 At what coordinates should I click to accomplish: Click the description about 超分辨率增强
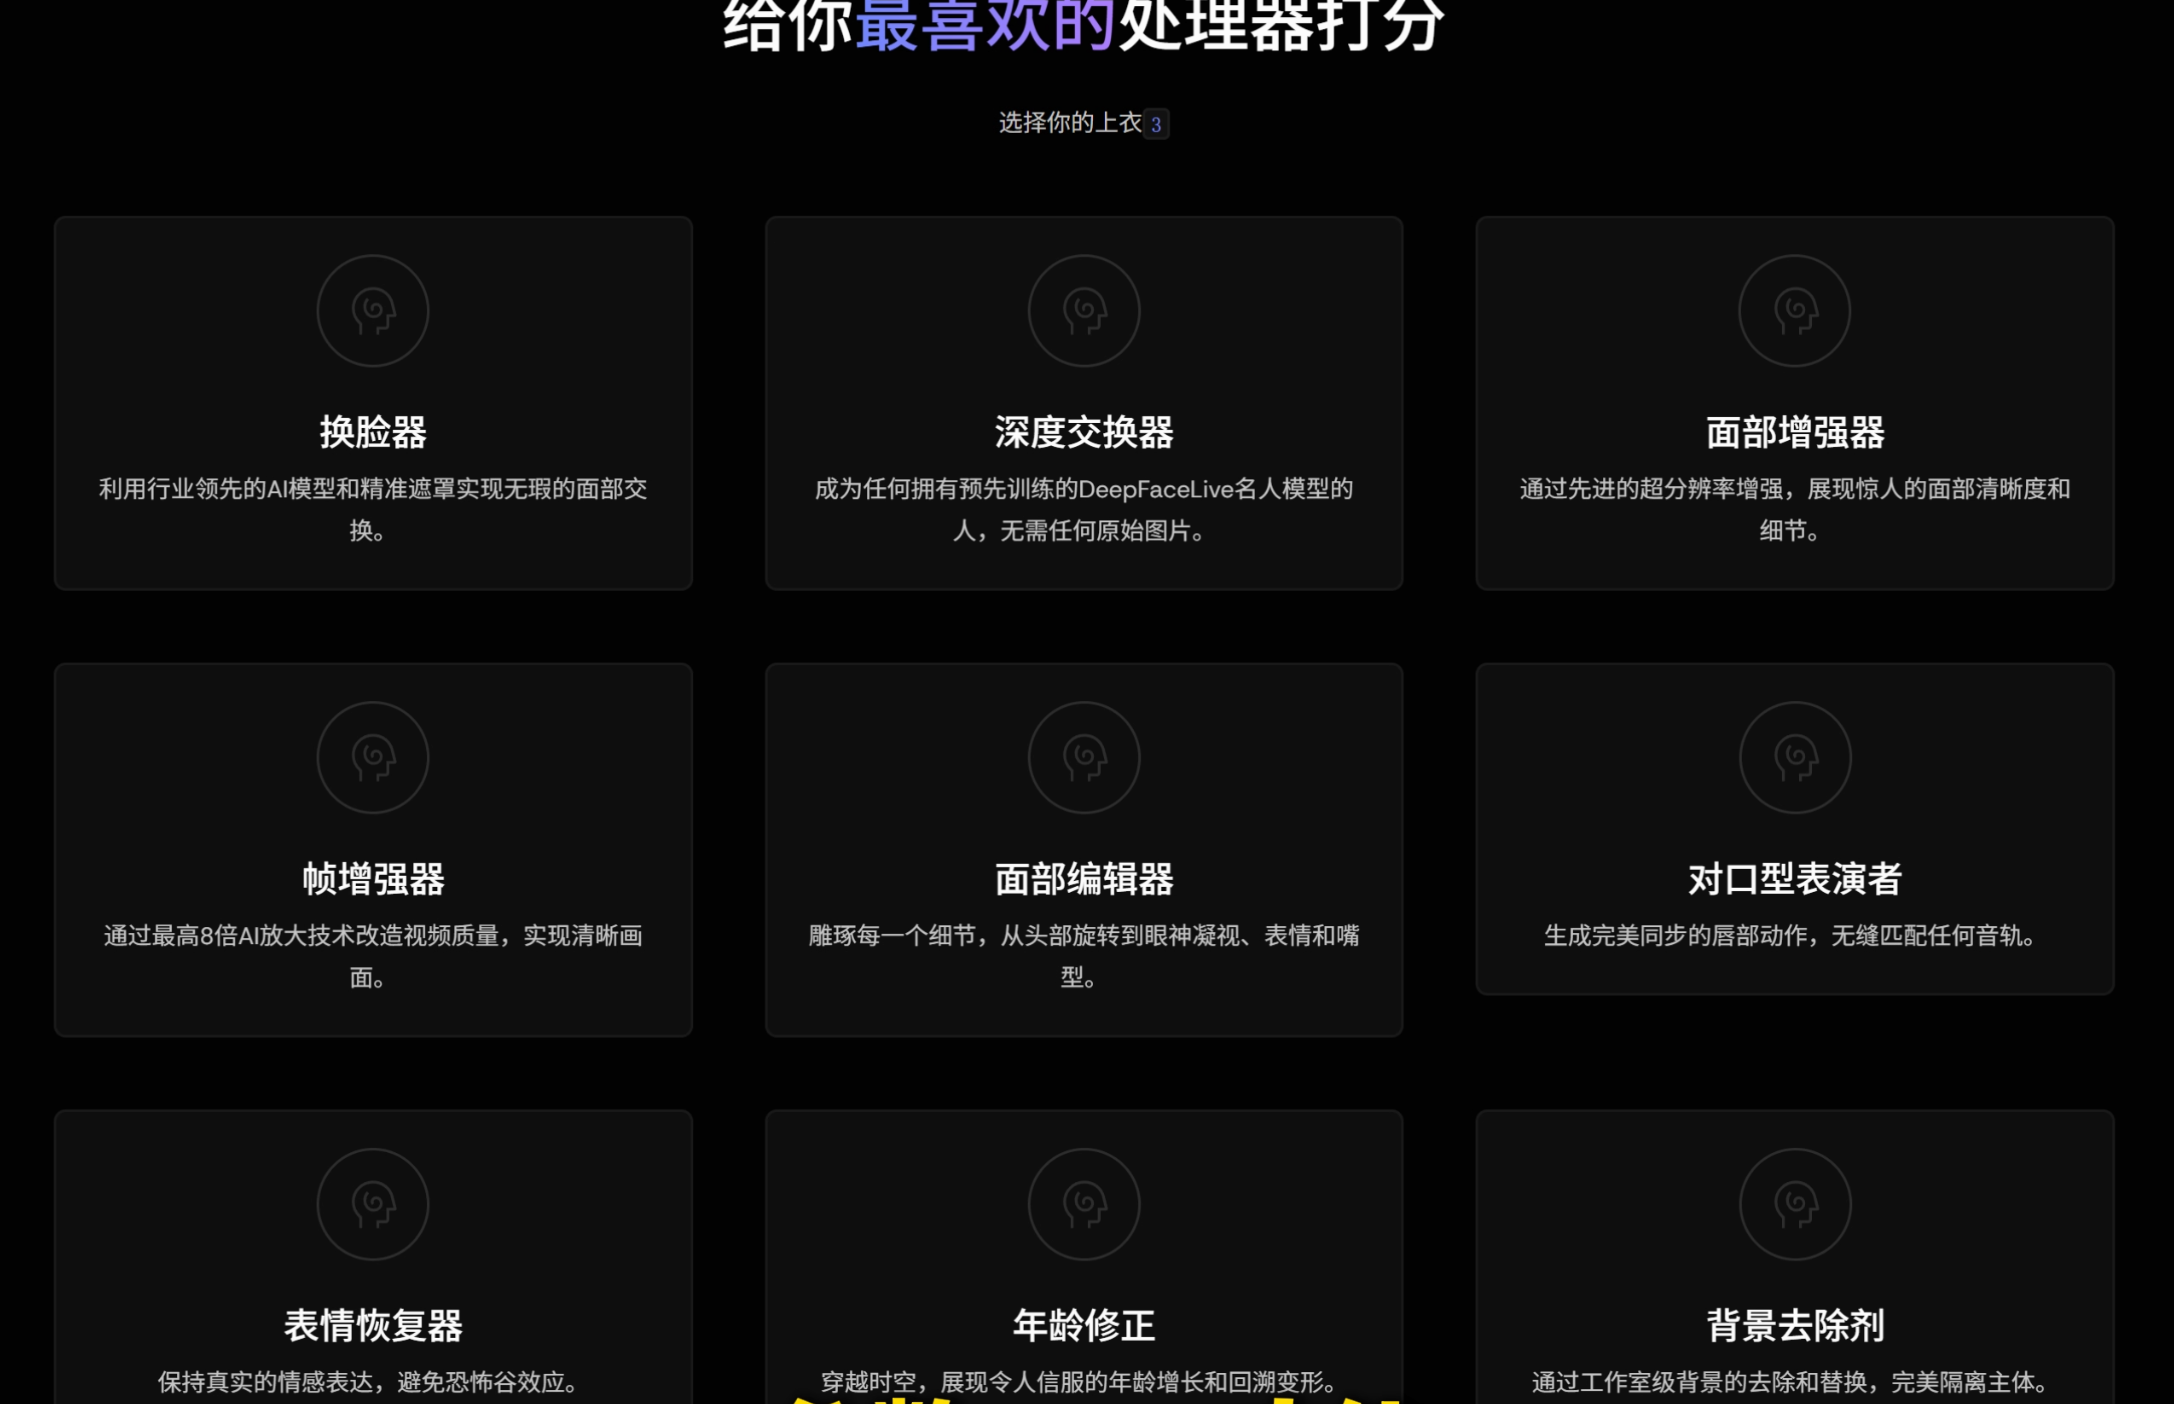click(1795, 509)
